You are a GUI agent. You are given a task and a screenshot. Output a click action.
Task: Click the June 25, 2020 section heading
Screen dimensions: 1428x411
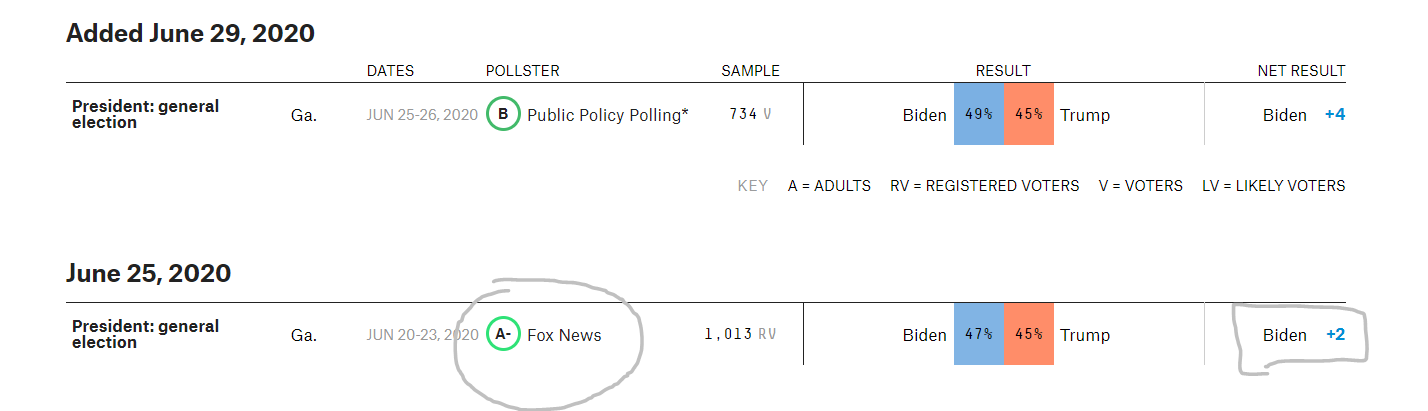tap(148, 273)
